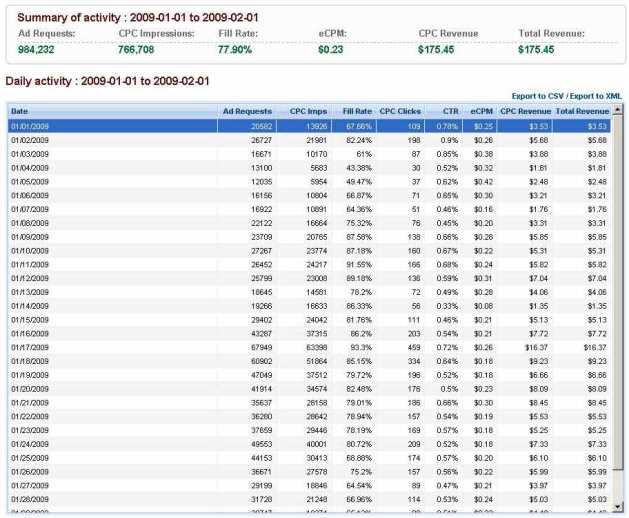The width and height of the screenshot is (629, 518).
Task: Click the Export to CSV link
Action: tap(536, 95)
